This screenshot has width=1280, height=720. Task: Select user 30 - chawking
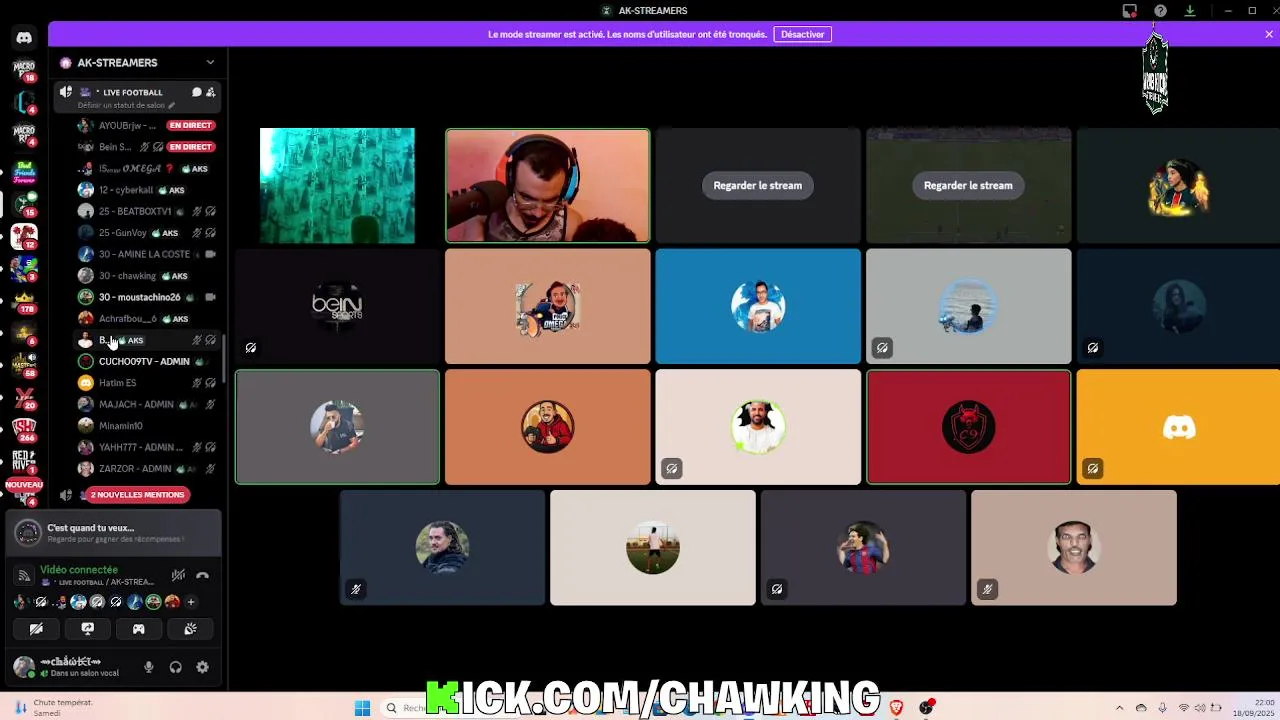point(147,276)
